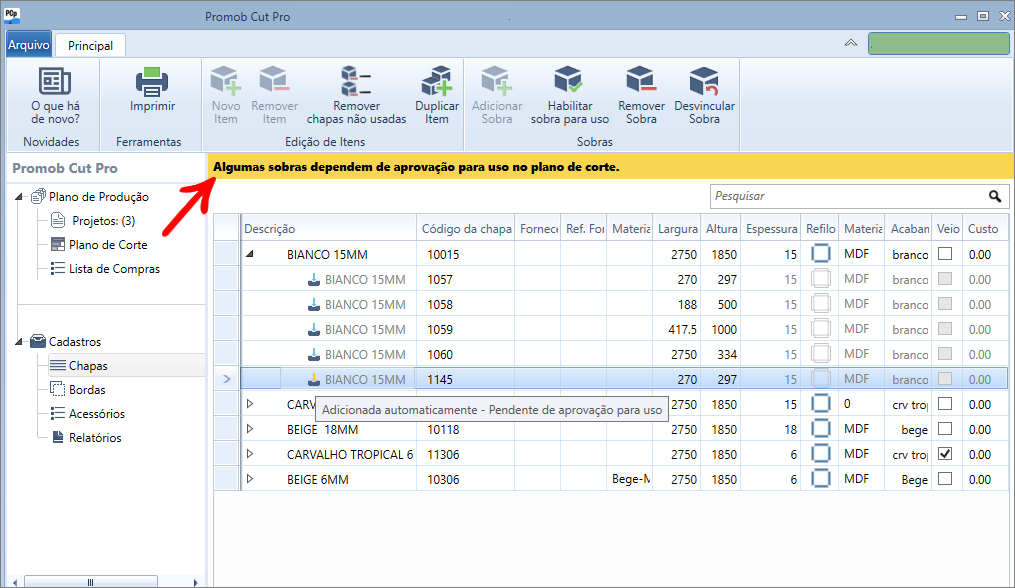1015x588 pixels.
Task: Click the leftover icon on row 1059
Action: click(313, 330)
